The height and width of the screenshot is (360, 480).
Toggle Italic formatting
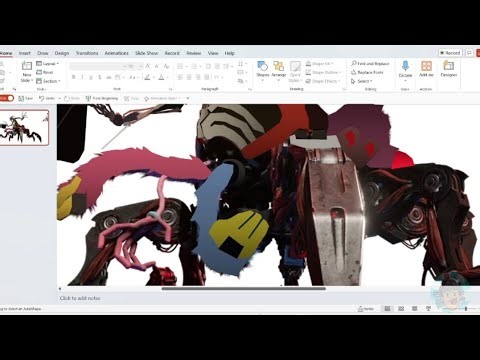click(x=82, y=77)
